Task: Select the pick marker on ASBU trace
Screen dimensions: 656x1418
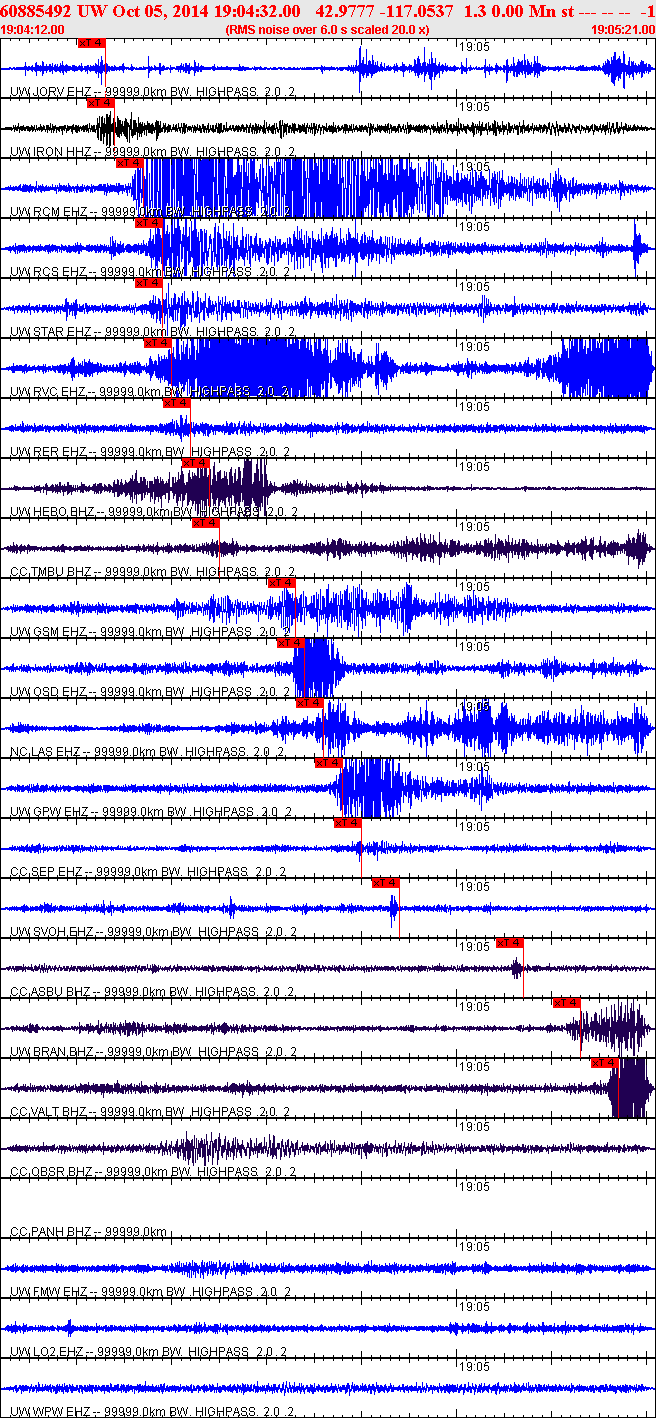Action: pyautogui.click(x=510, y=943)
